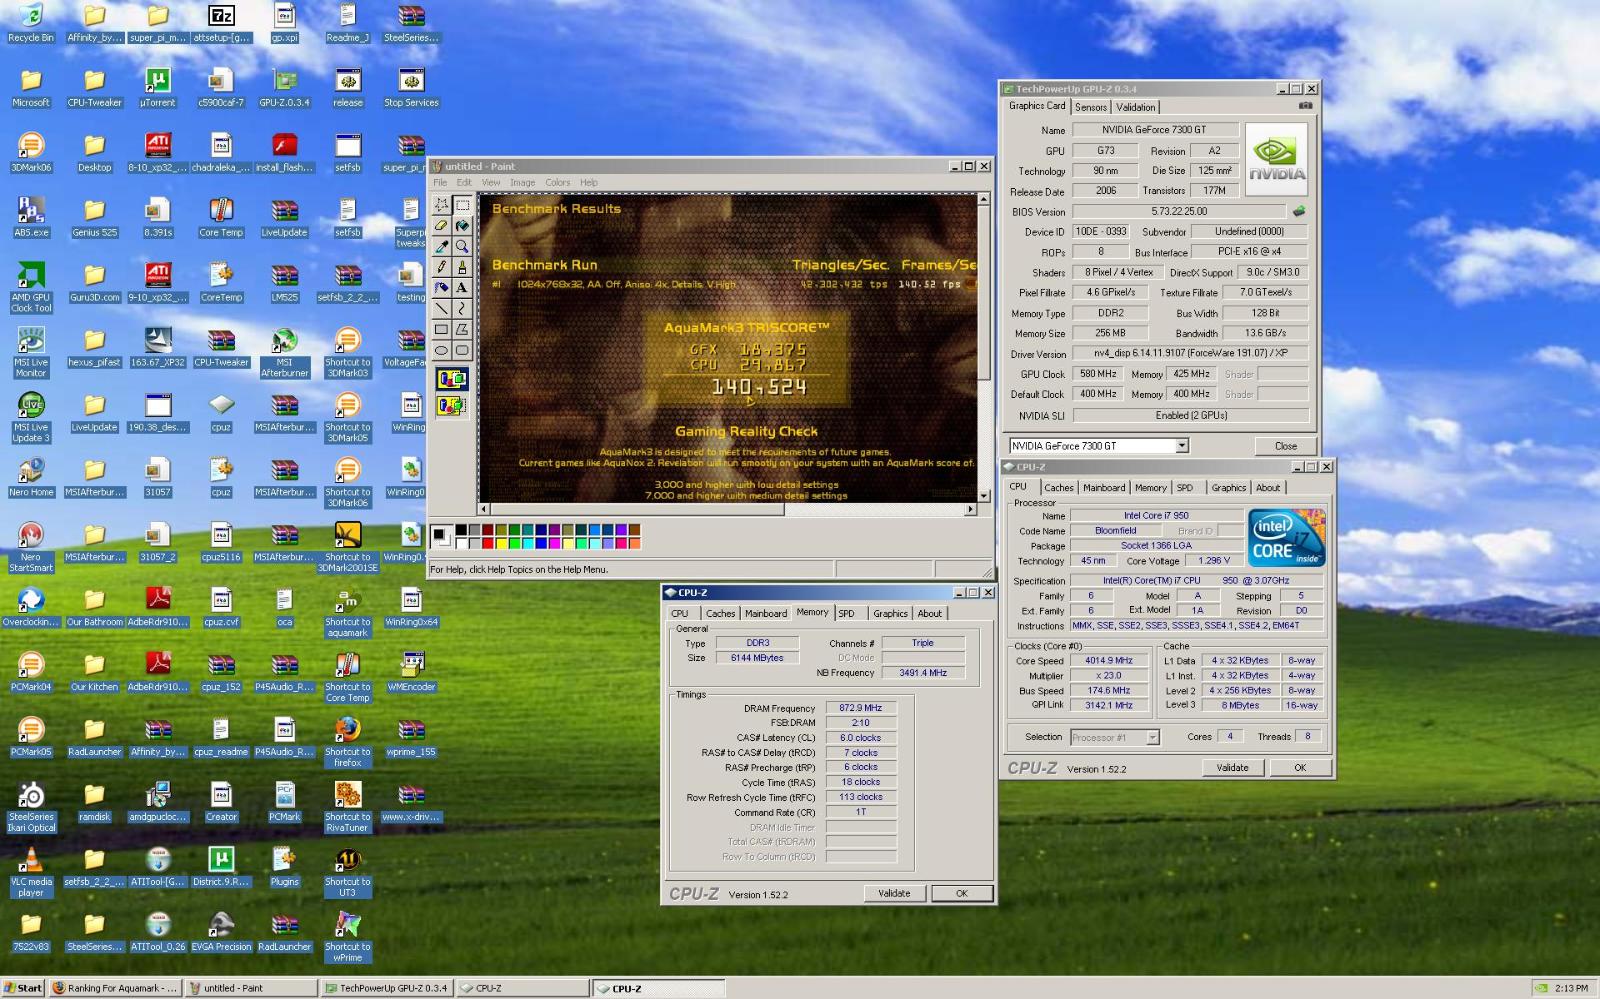Click Validate in CPU-Z processor window
The height and width of the screenshot is (999, 1600).
click(x=1232, y=768)
